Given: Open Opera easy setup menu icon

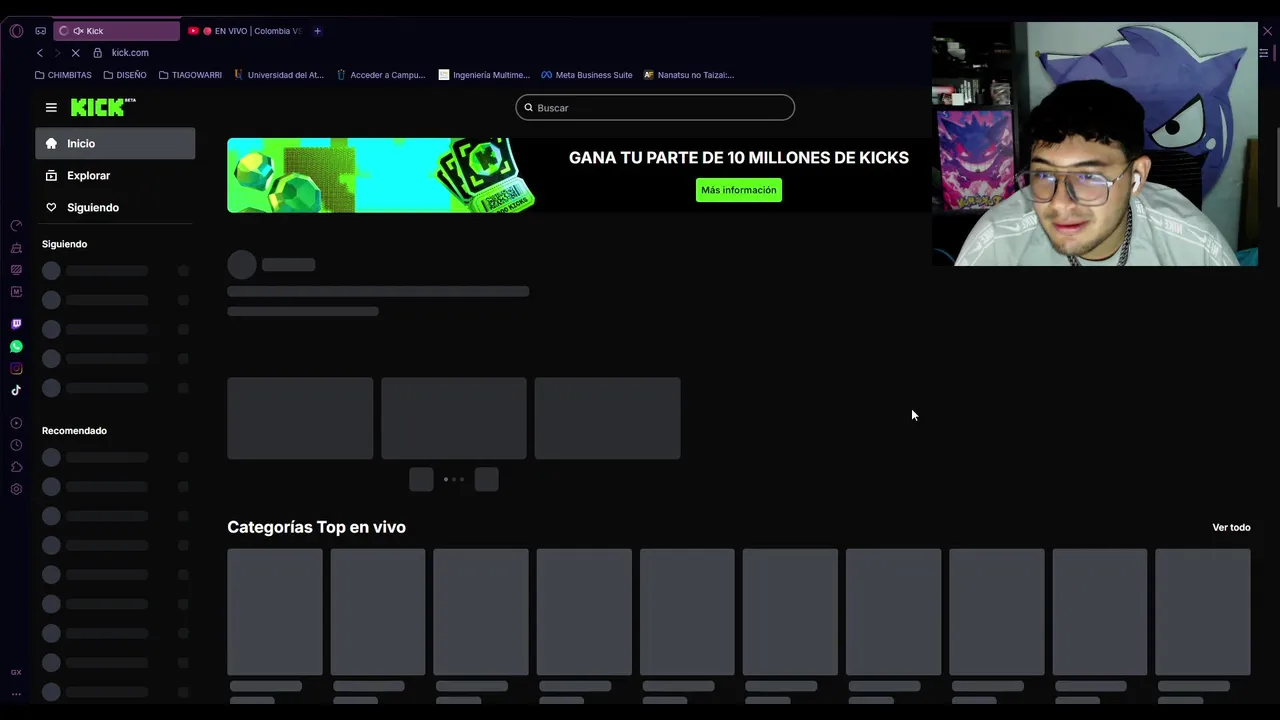Looking at the screenshot, I should (x=1264, y=53).
